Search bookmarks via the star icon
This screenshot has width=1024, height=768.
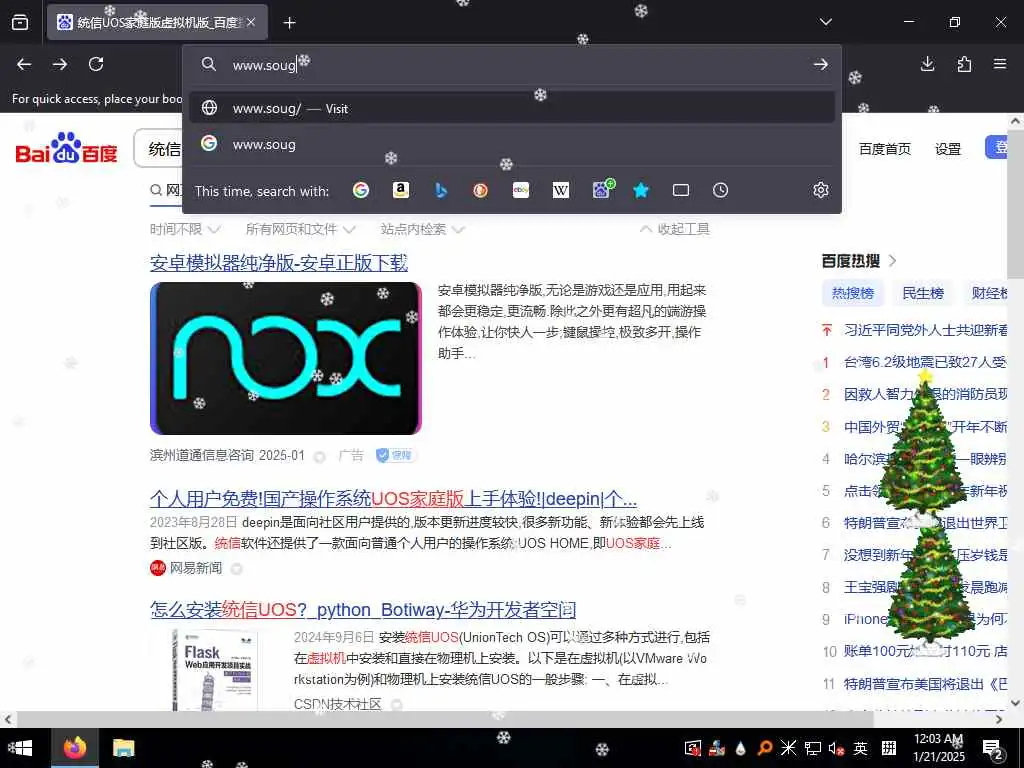point(641,190)
